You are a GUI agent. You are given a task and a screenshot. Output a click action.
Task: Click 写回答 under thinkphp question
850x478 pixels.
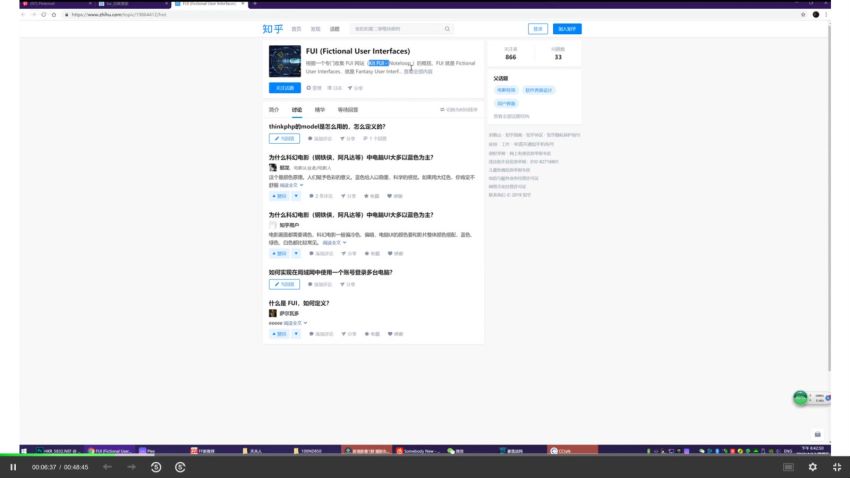(x=284, y=139)
